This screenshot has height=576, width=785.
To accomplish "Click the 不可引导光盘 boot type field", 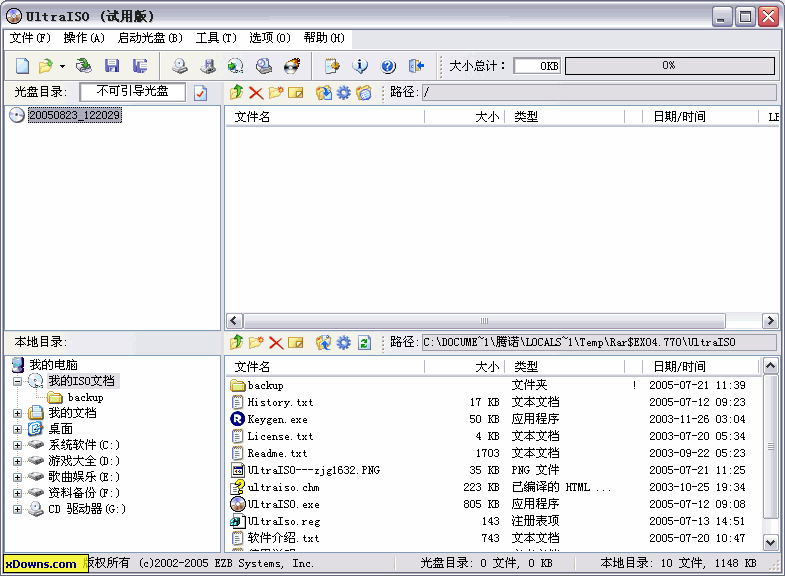I will point(133,92).
